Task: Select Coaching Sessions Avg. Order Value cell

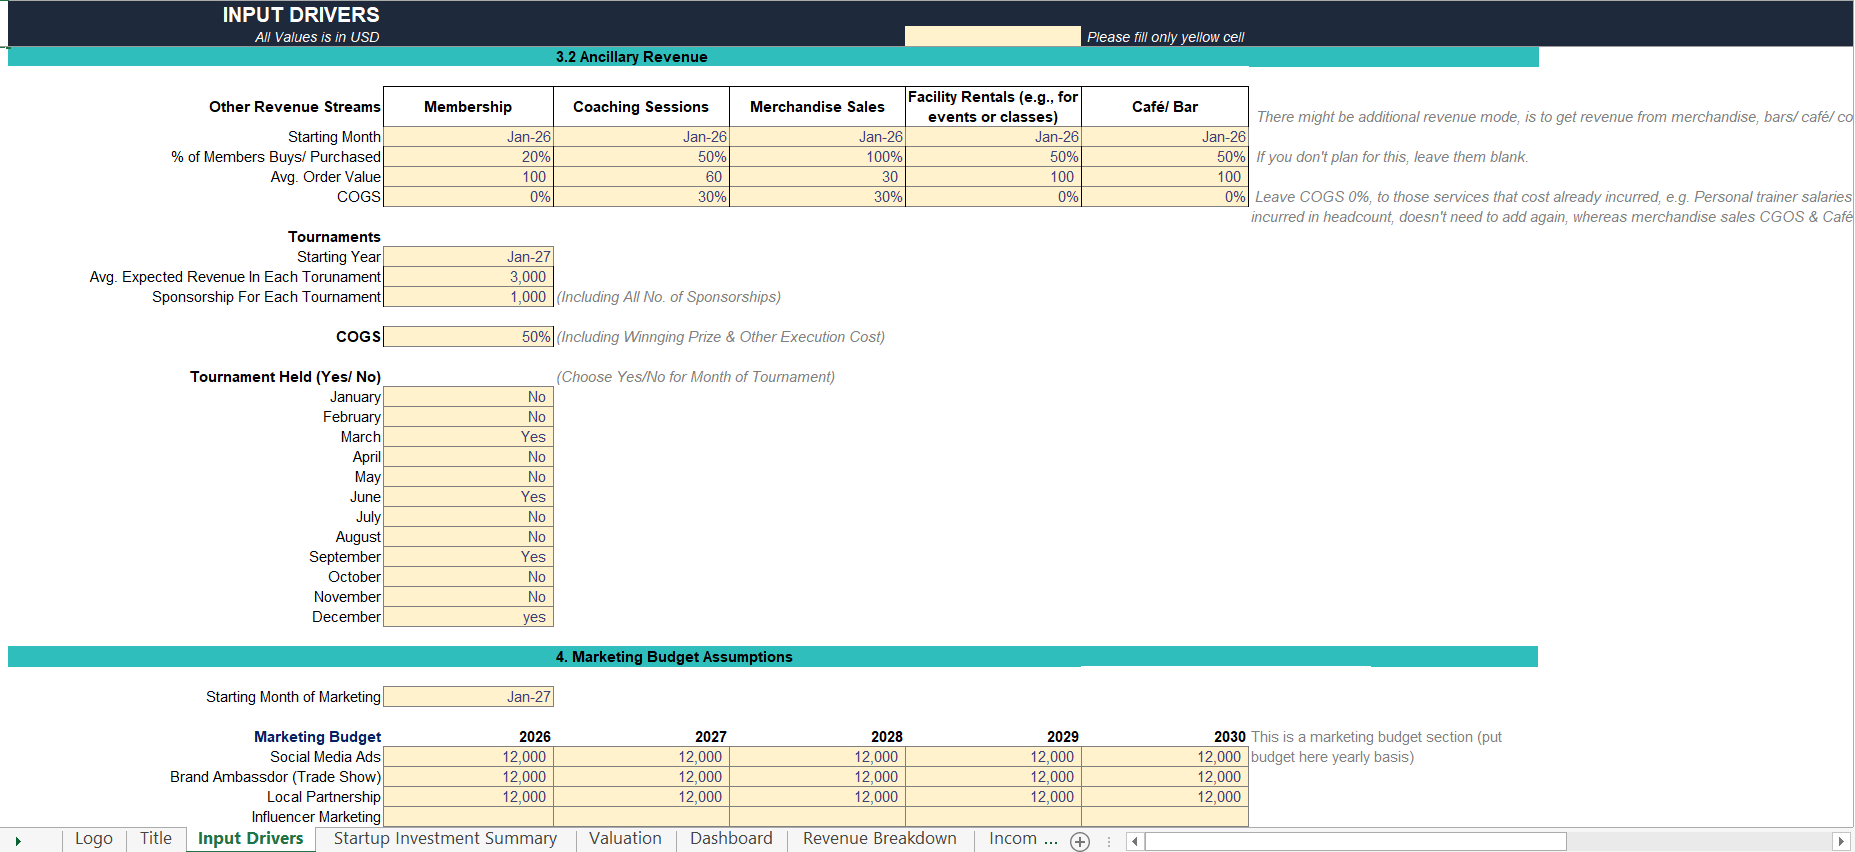Action: pyautogui.click(x=641, y=177)
